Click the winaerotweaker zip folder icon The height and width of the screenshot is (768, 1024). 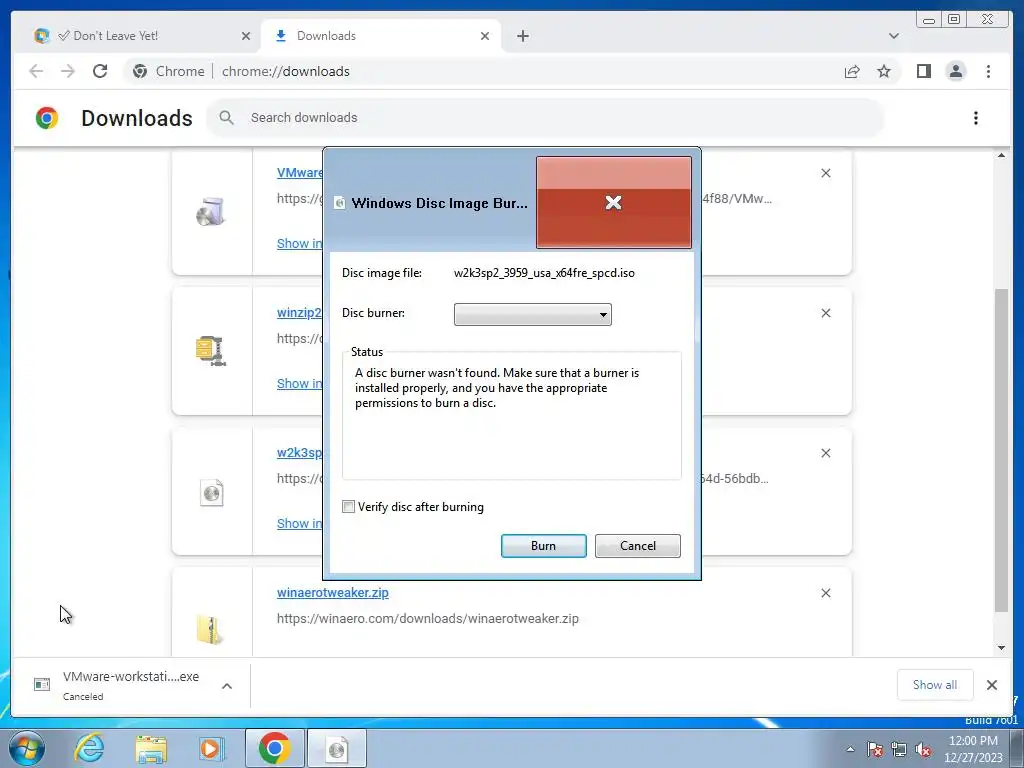[x=210, y=630]
